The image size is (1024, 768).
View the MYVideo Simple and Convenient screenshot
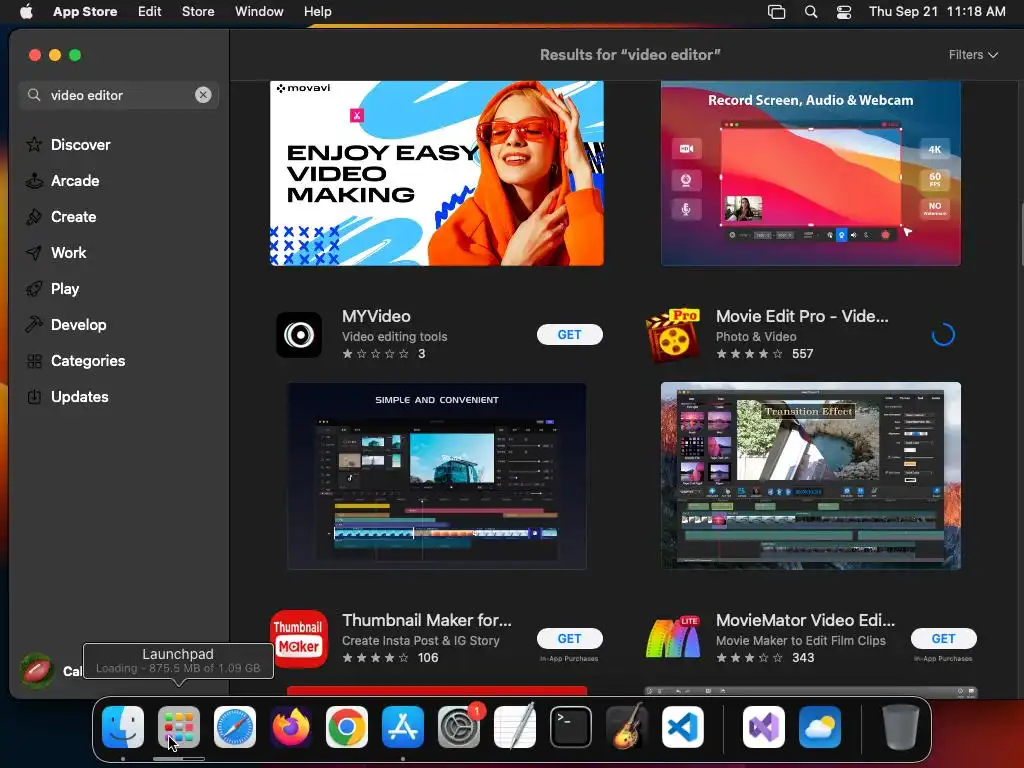437,476
